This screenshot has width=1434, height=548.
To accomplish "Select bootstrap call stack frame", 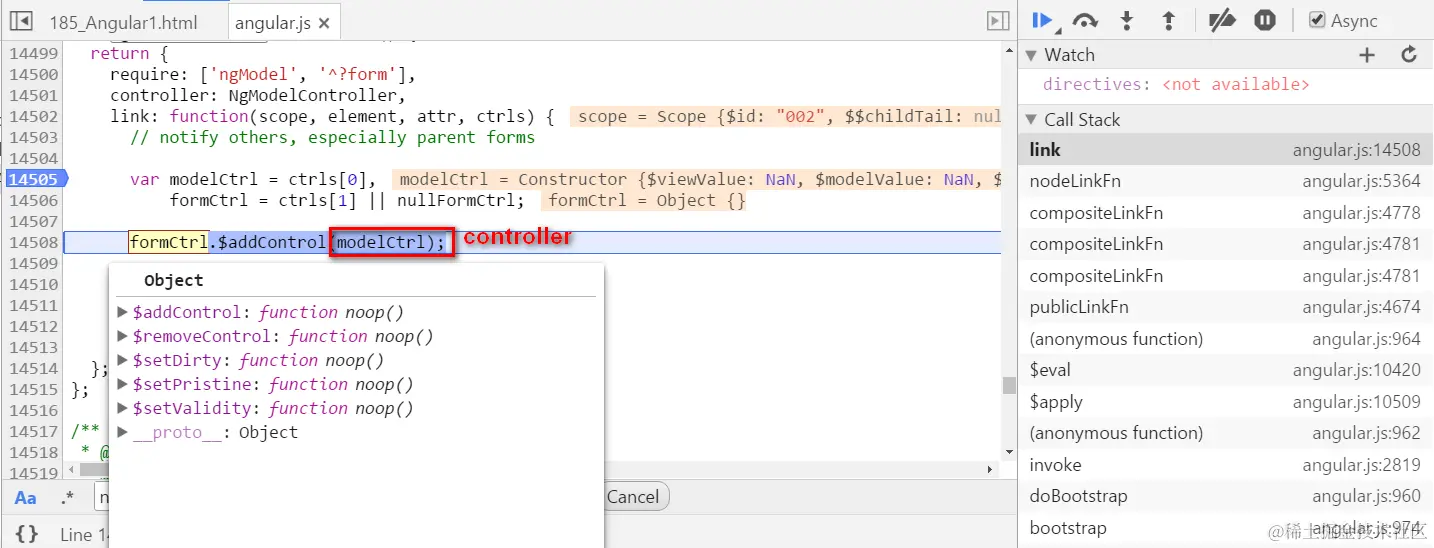I will 1225,528.
